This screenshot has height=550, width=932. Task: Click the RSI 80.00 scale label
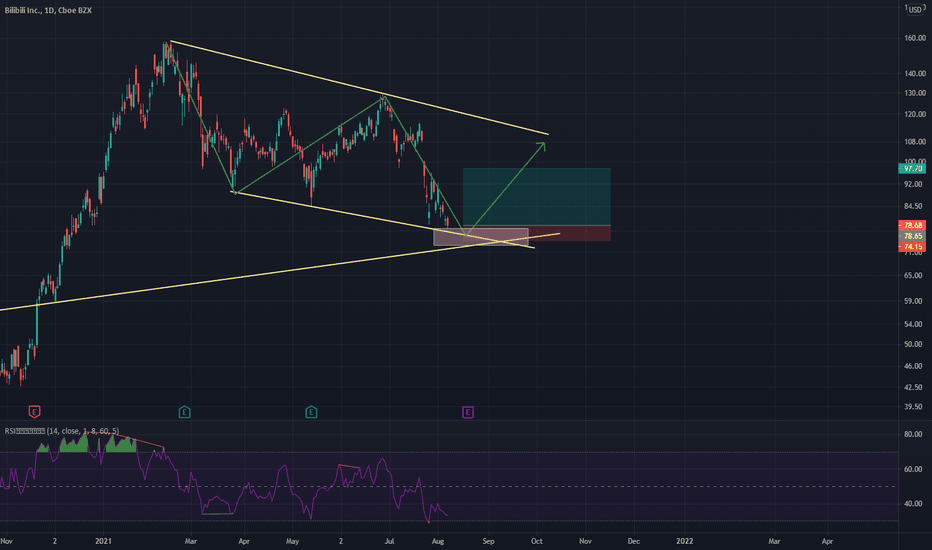(913, 435)
